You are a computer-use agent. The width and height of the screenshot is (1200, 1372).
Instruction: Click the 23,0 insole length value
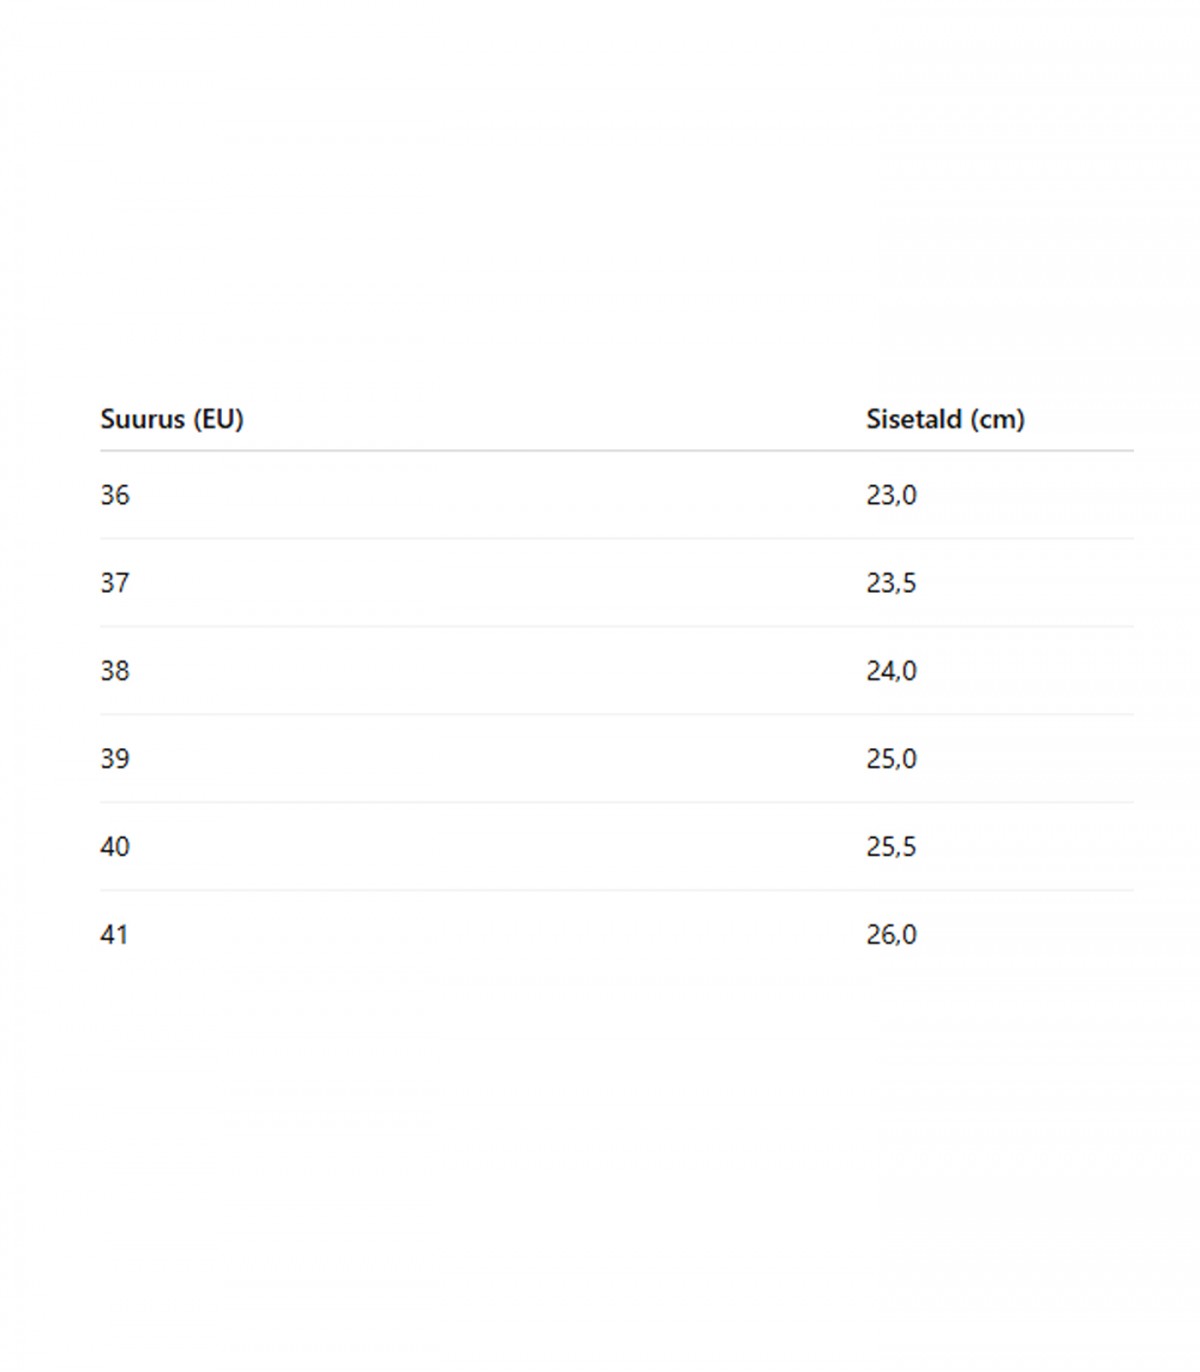point(891,495)
